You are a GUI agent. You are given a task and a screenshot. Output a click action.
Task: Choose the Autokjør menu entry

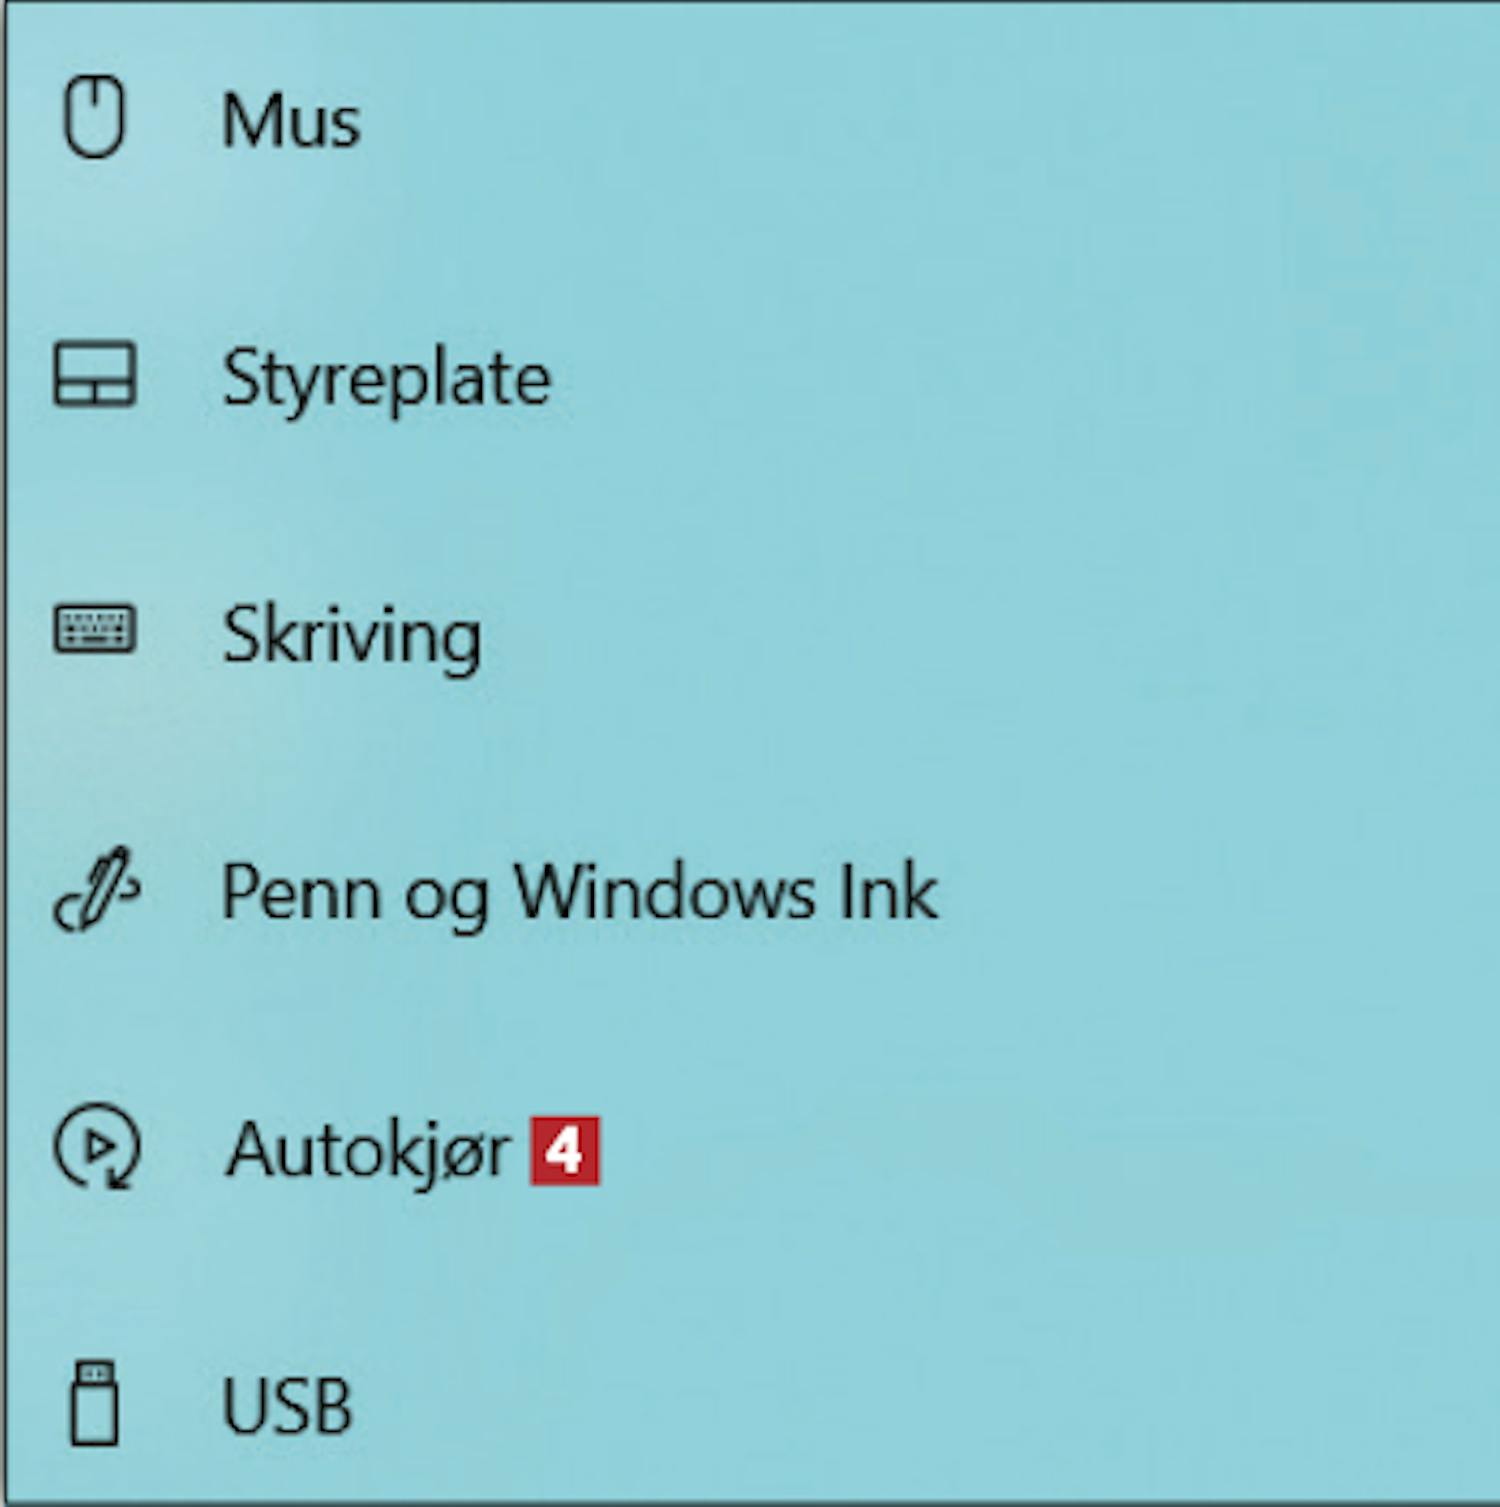750,1149
